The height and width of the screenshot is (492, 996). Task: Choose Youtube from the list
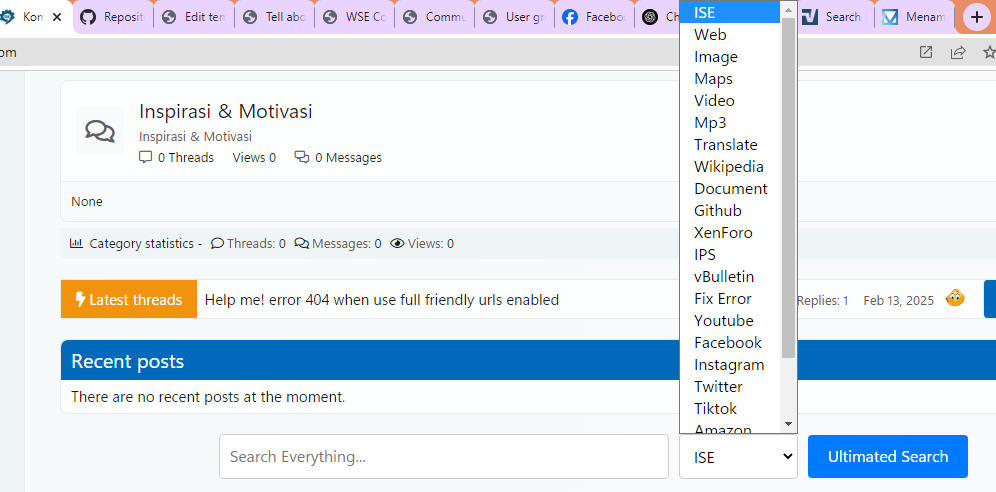point(730,321)
